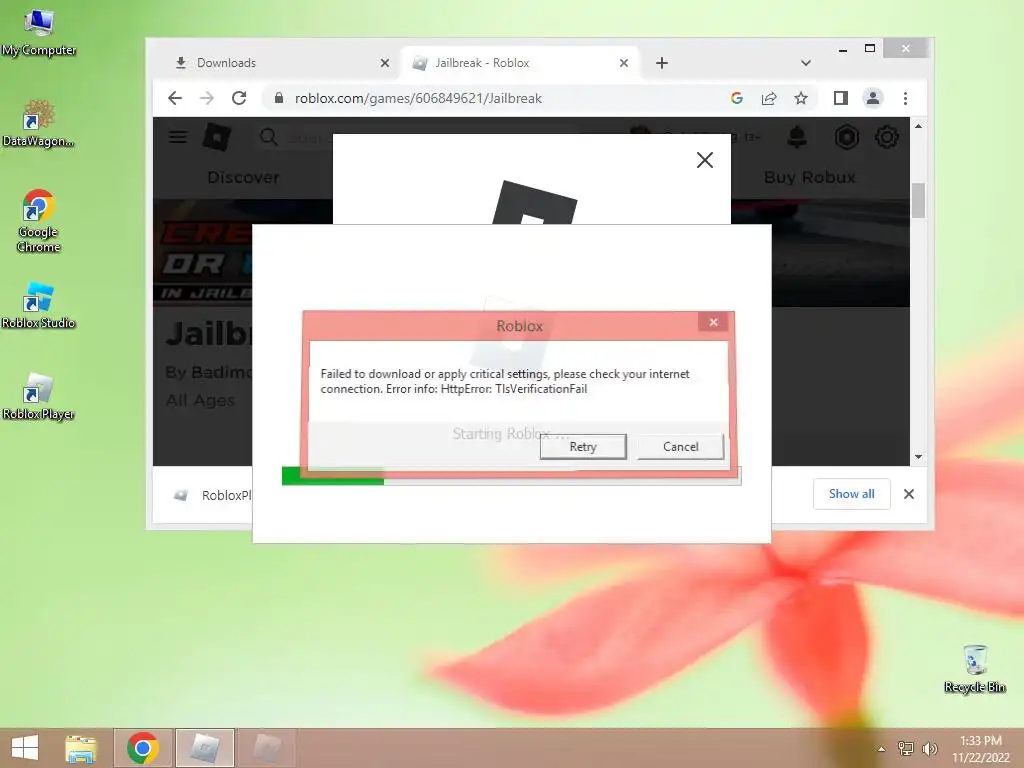
Task: Close the Roblox error dialog
Action: pyautogui.click(x=713, y=322)
